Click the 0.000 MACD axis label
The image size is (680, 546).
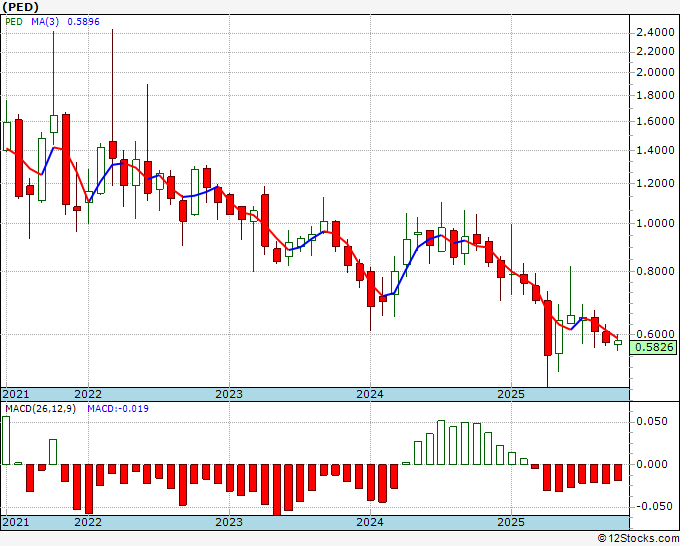point(652,464)
